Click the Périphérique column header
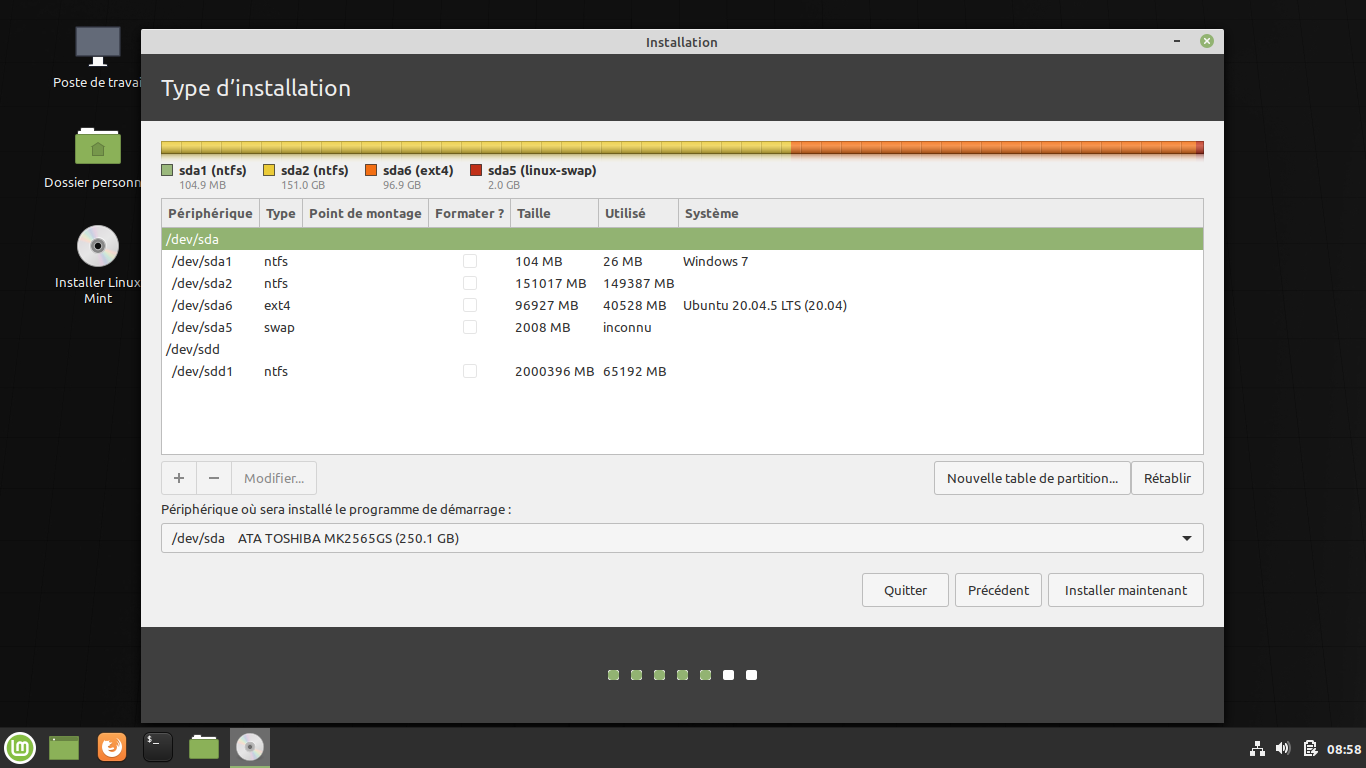Viewport: 1366px width, 768px height. click(x=210, y=213)
